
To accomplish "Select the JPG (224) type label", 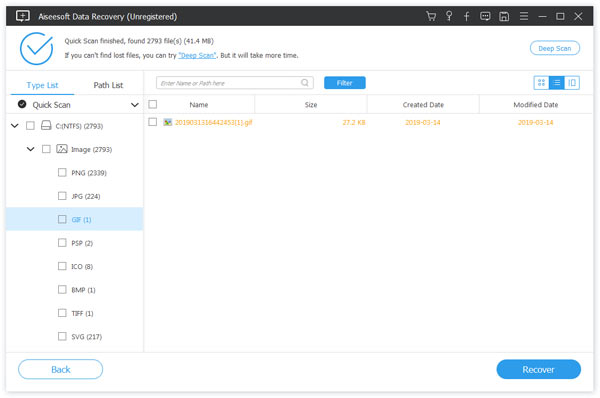I will (86, 196).
